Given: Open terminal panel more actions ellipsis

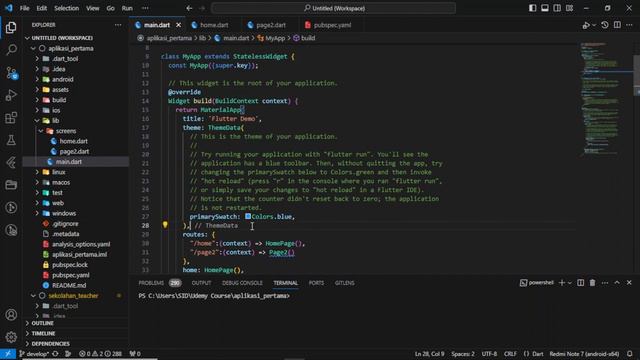Looking at the screenshot, I should point(604,282).
